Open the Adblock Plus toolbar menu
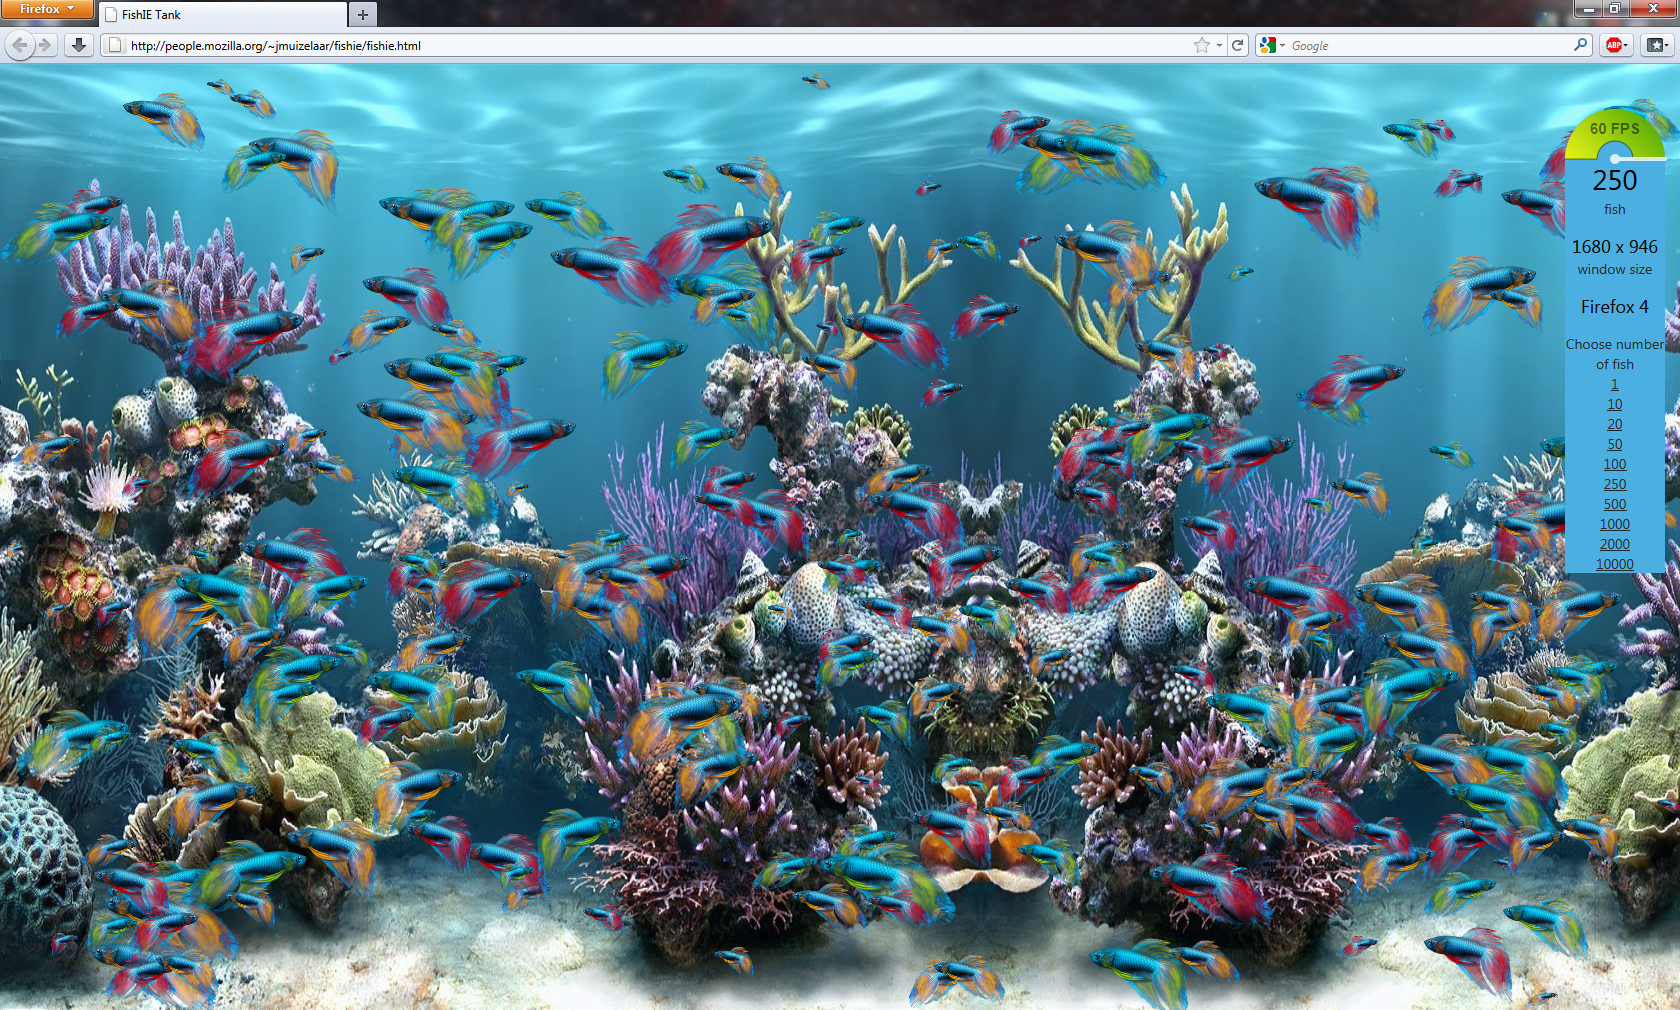Image resolution: width=1680 pixels, height=1010 pixels. [x=1616, y=45]
